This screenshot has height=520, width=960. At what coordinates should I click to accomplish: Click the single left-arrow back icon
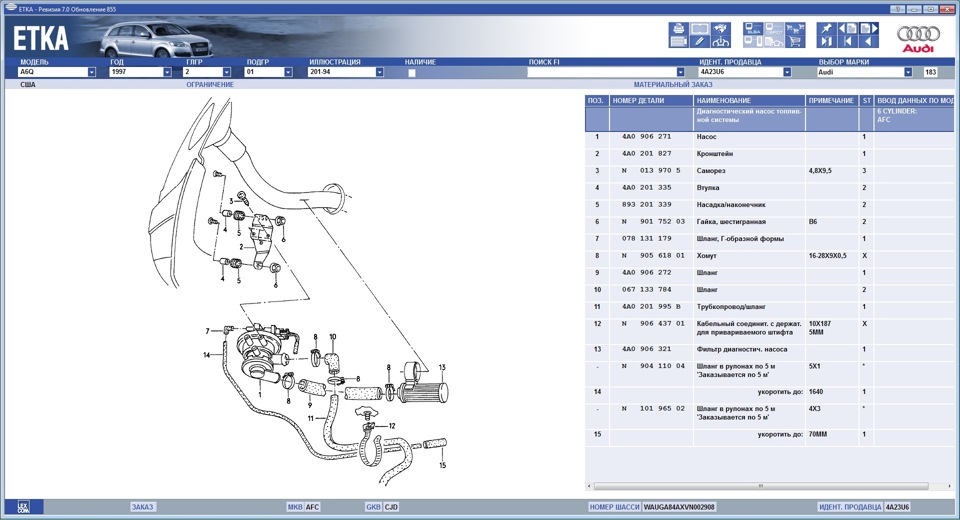pos(869,42)
